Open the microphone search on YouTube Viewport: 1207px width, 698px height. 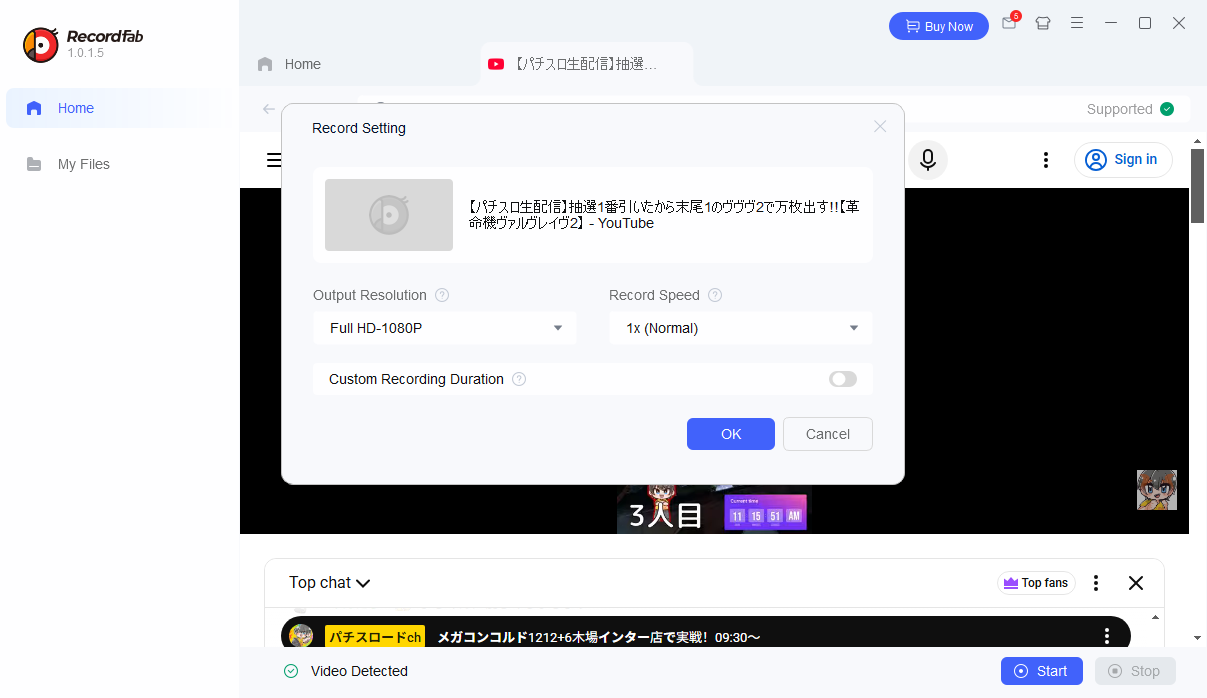(927, 160)
